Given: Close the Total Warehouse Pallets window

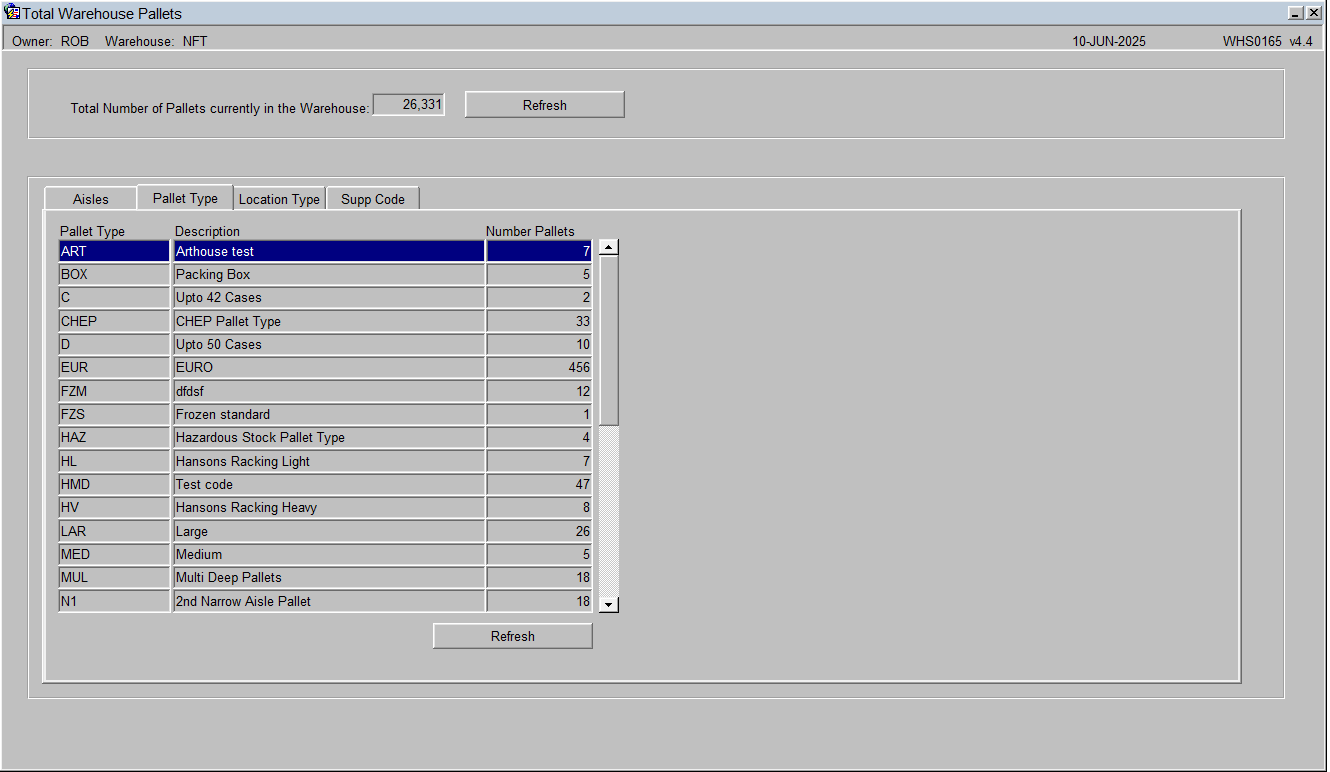Looking at the screenshot, I should (x=1313, y=13).
